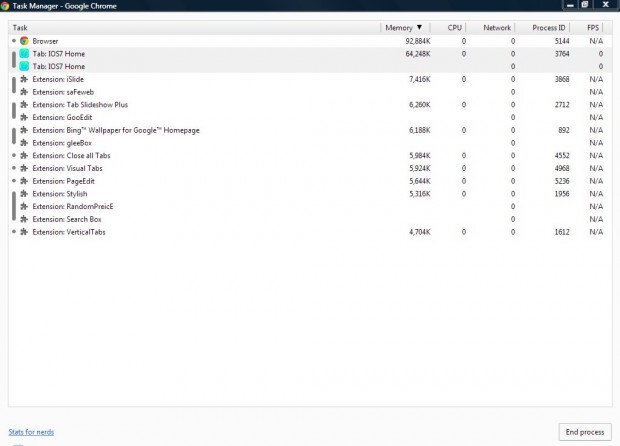Select Extension: Tab Slideshow Plus task

(310, 104)
